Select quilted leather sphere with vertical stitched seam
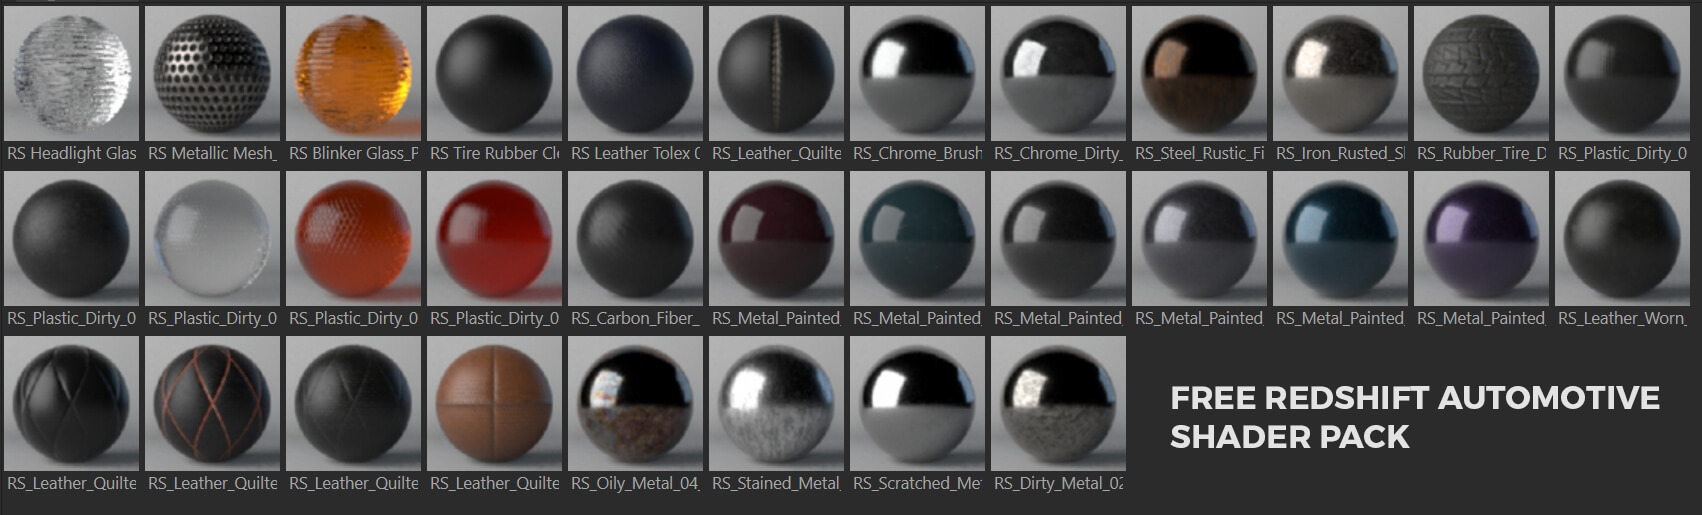Image resolution: width=1702 pixels, height=515 pixels. tap(776, 74)
